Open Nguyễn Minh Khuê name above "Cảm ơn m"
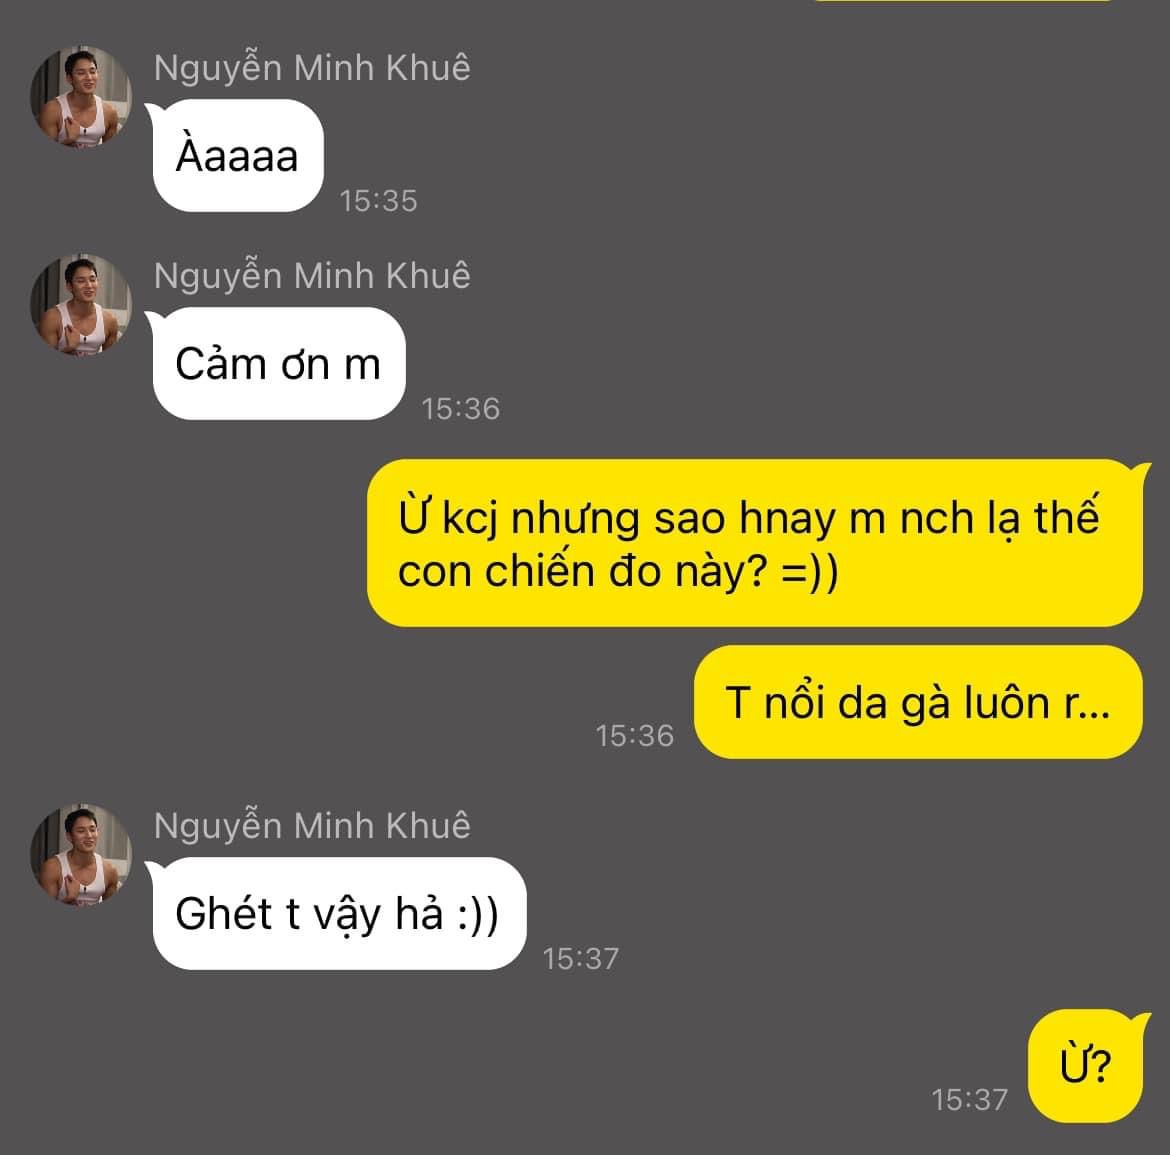1170x1155 pixels. [312, 275]
